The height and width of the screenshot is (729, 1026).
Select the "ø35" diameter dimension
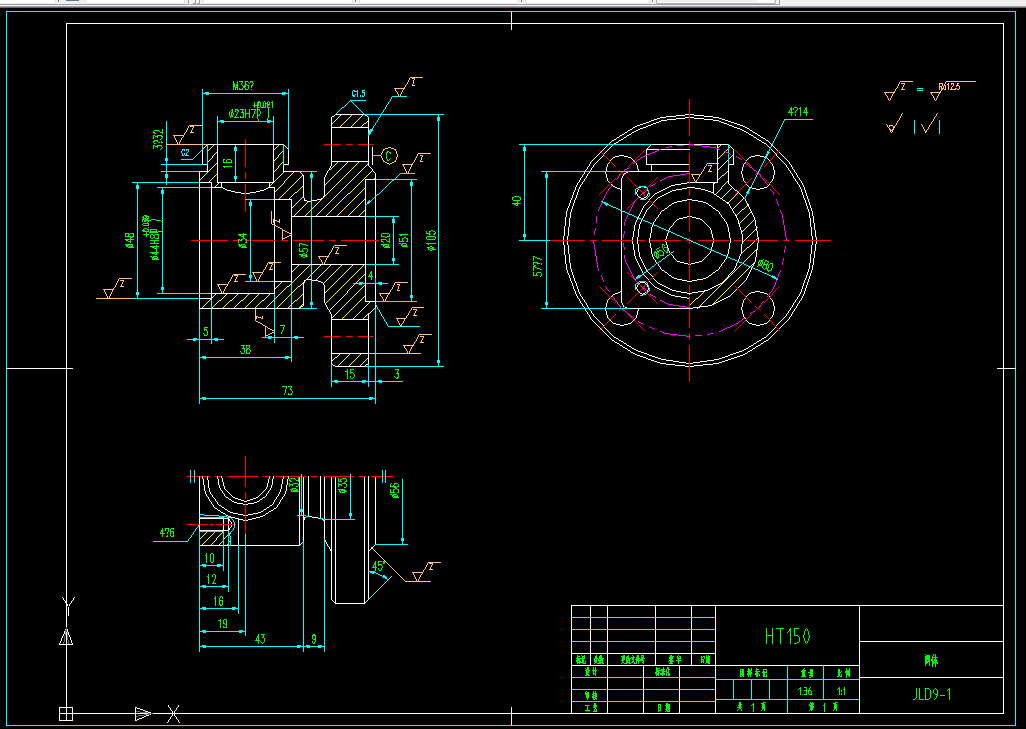coord(342,485)
